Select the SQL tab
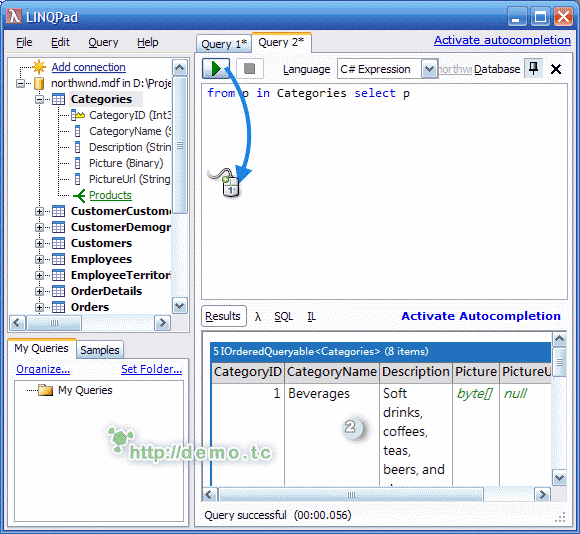 283,317
